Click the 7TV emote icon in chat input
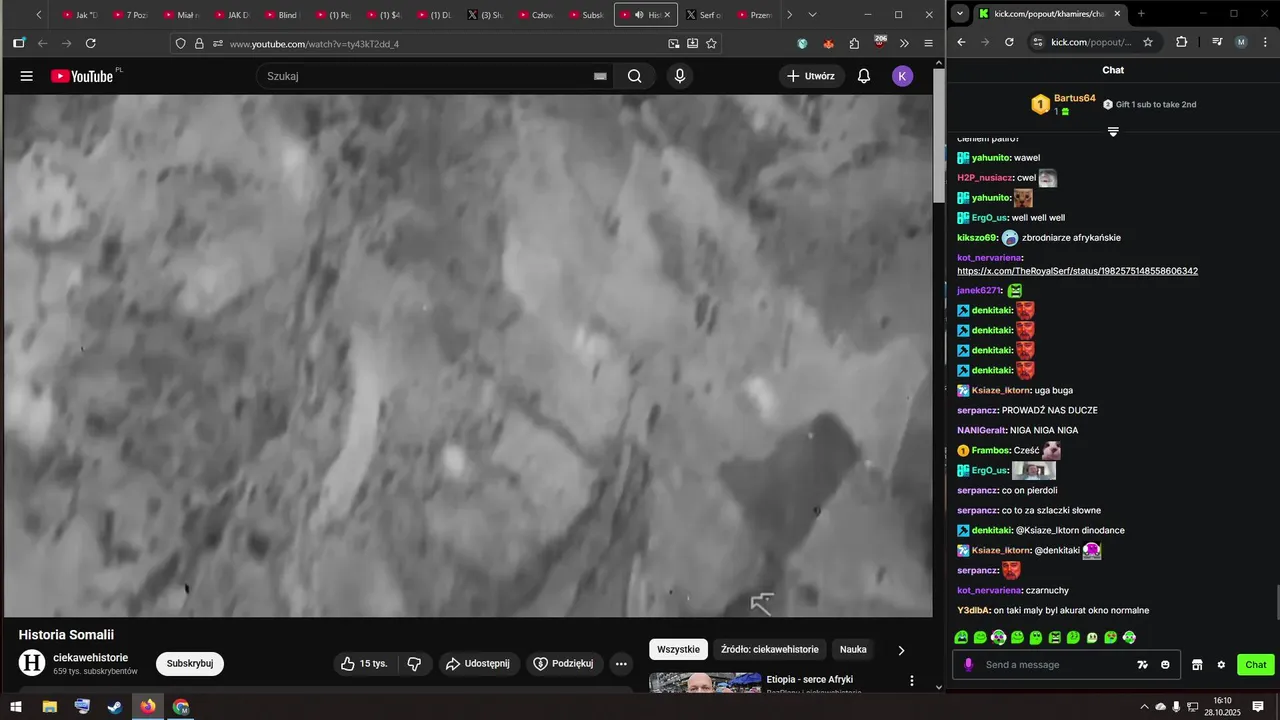The height and width of the screenshot is (720, 1280). coord(1142,665)
